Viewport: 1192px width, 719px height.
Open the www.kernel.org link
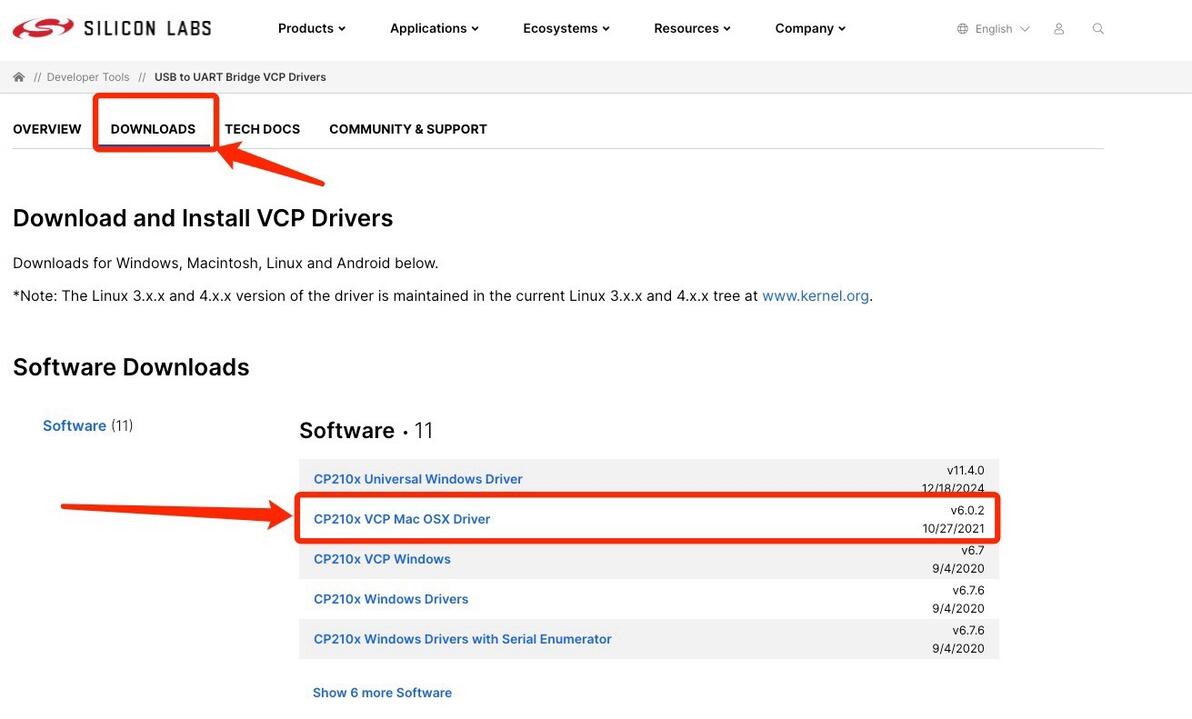coord(815,296)
